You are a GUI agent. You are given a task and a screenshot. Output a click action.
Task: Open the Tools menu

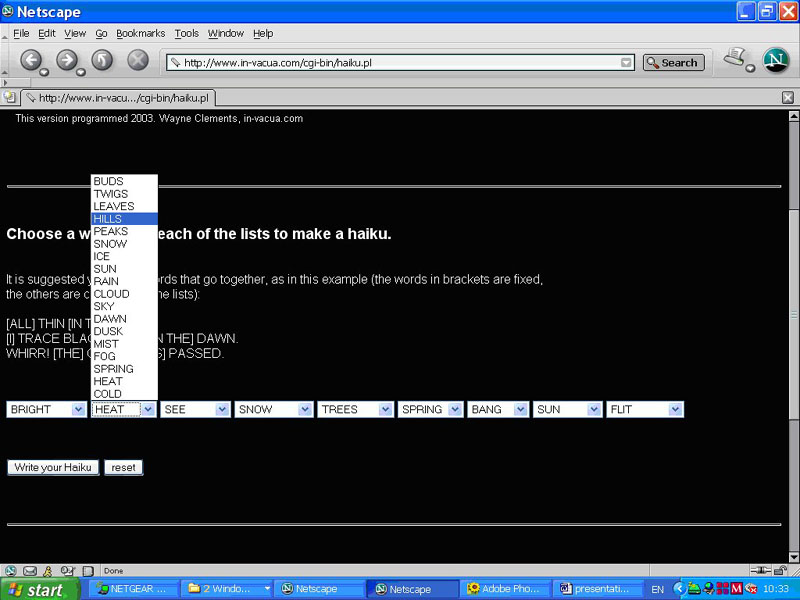[187, 34]
